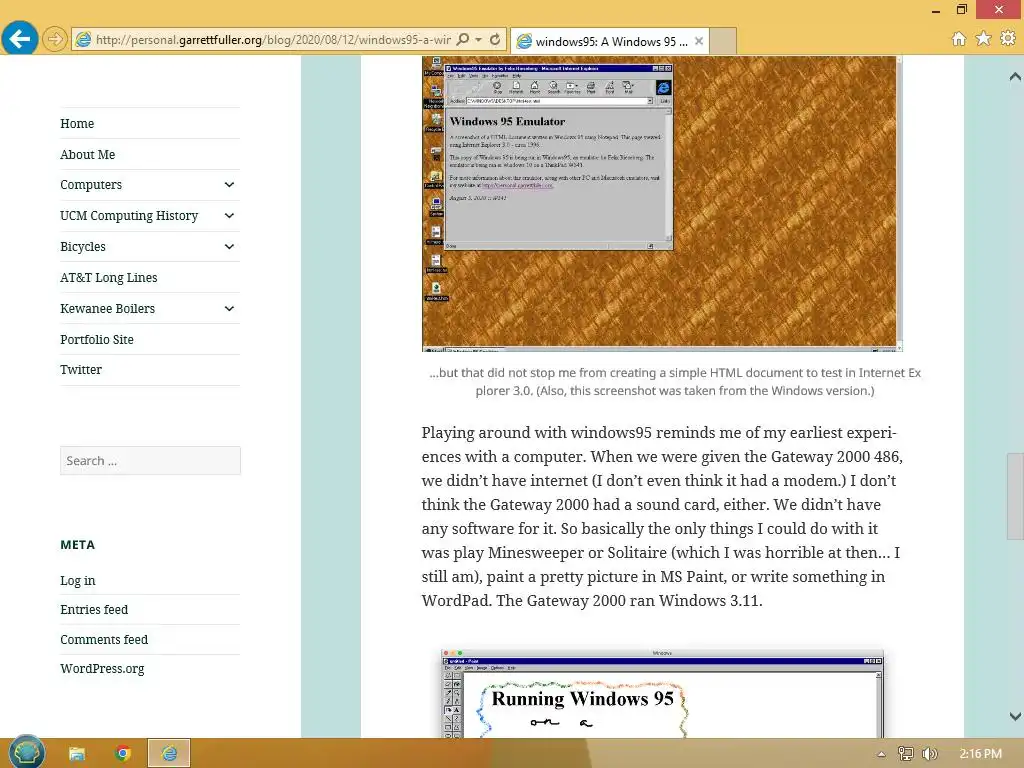Image resolution: width=1024 pixels, height=768 pixels.
Task: Open the WordPress.org link
Action: pos(102,669)
